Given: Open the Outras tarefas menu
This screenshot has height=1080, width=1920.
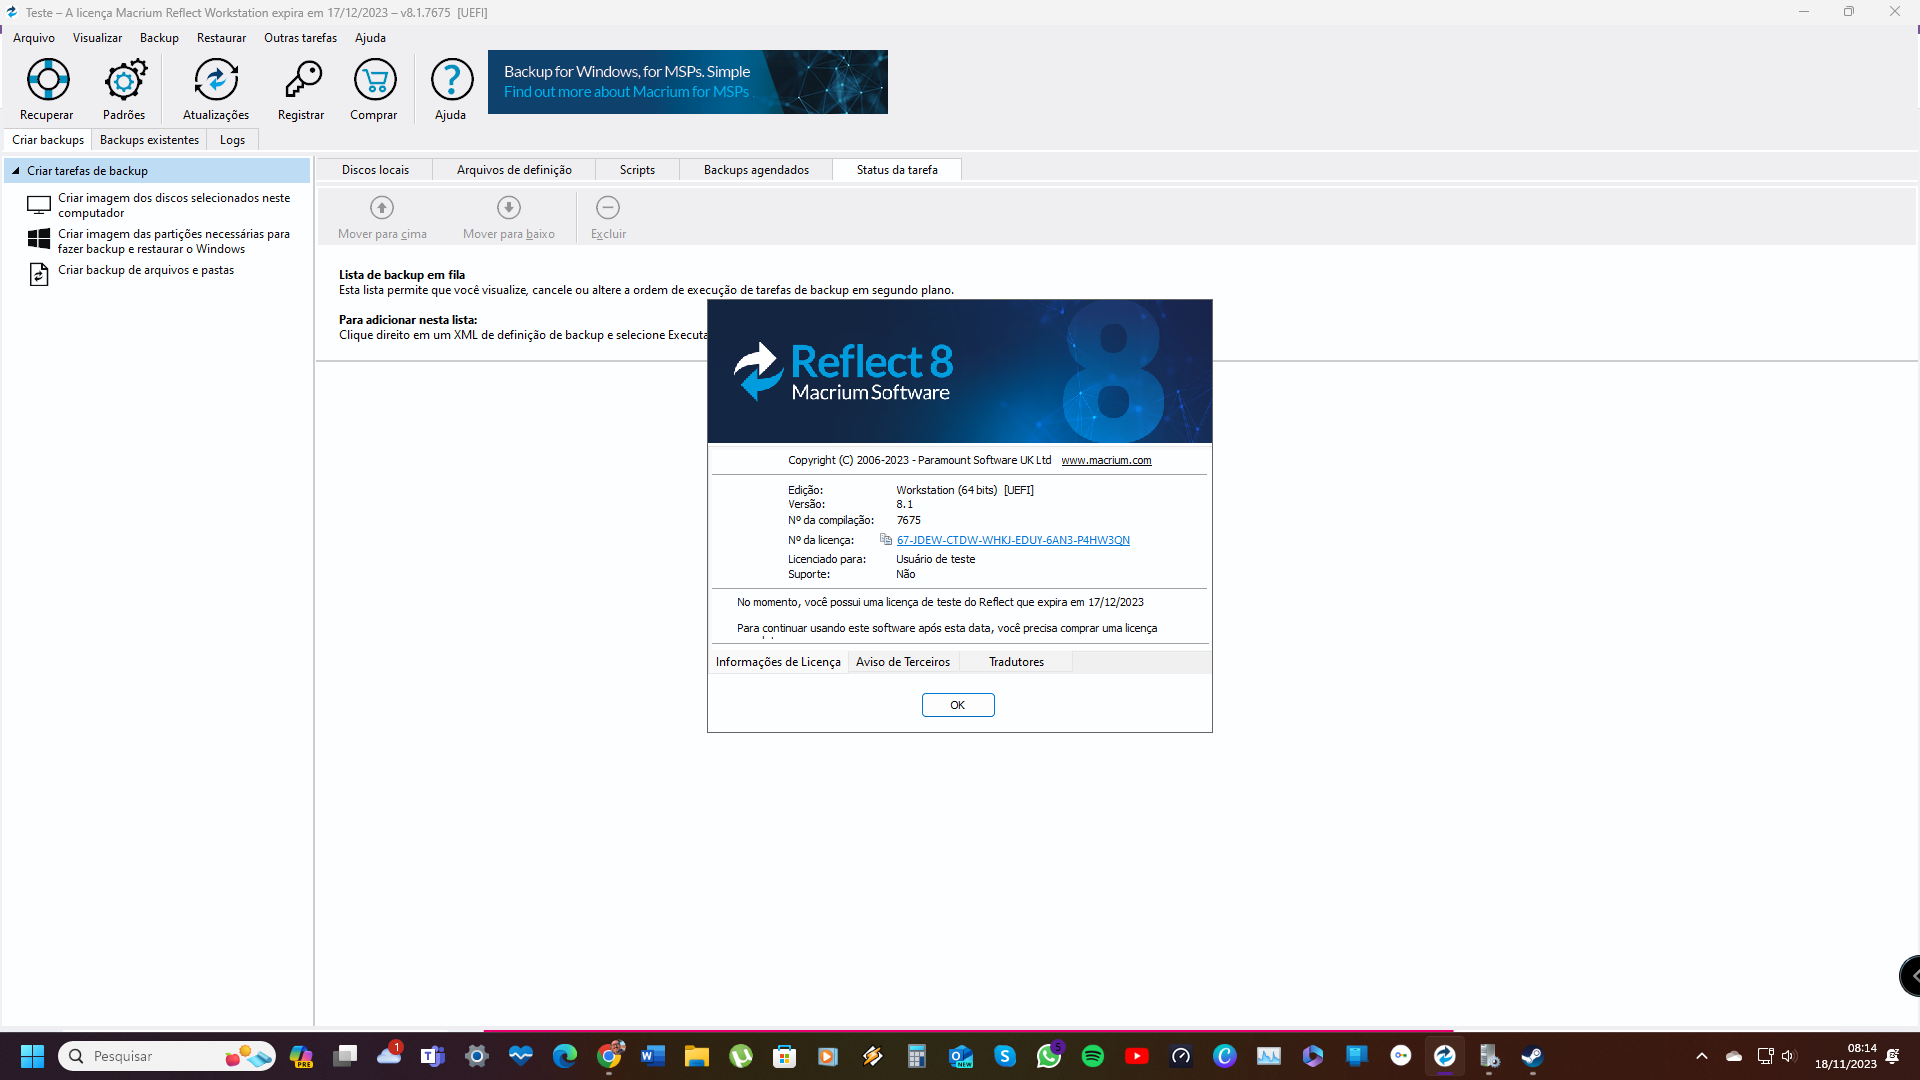Looking at the screenshot, I should tap(300, 38).
